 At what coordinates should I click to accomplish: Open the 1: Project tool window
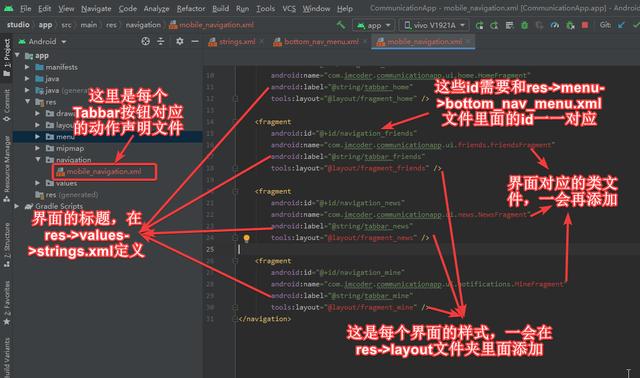[7, 58]
